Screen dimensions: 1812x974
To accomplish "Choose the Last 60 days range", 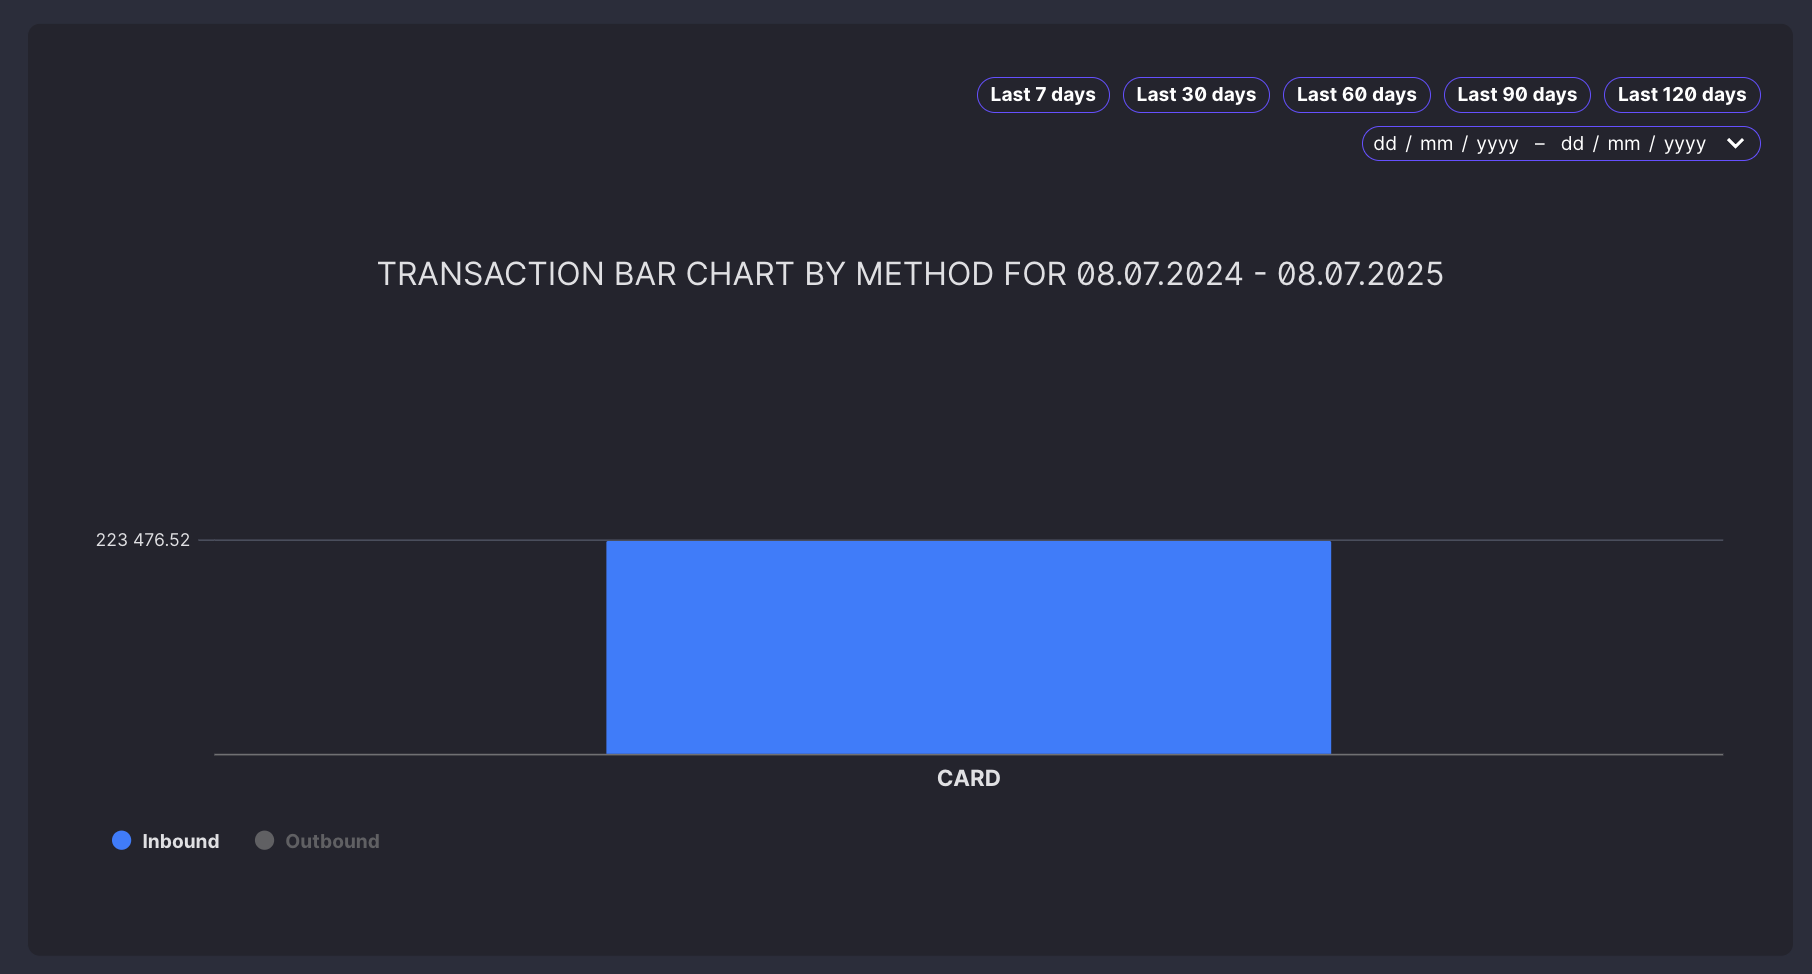I will pyautogui.click(x=1356, y=95).
